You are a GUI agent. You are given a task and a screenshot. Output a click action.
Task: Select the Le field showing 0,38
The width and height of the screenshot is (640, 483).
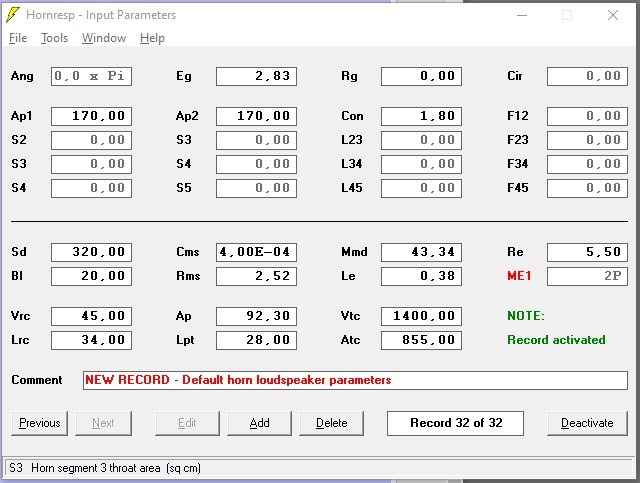pyautogui.click(x=421, y=276)
